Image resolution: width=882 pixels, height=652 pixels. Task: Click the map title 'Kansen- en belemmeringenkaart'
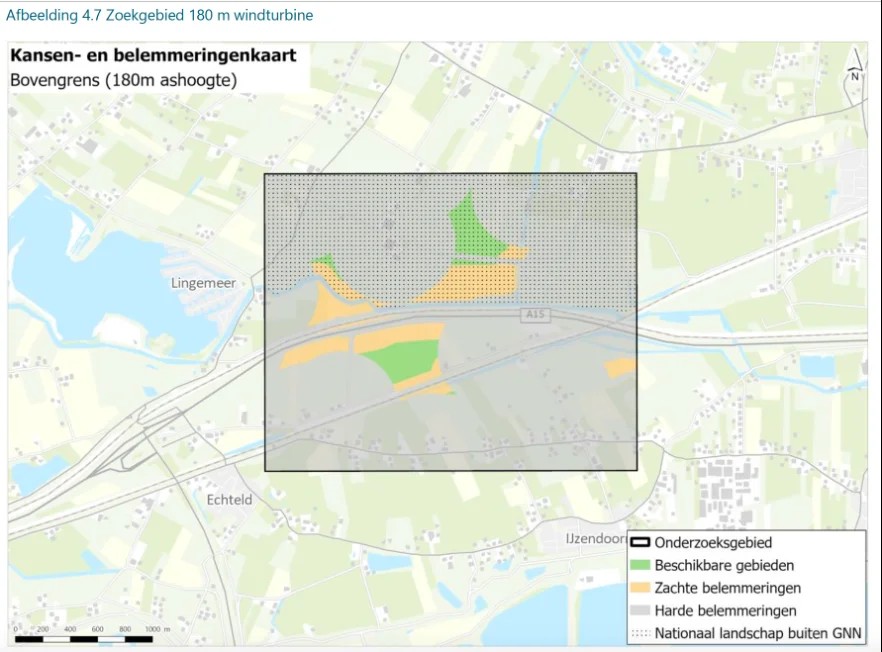(x=153, y=55)
